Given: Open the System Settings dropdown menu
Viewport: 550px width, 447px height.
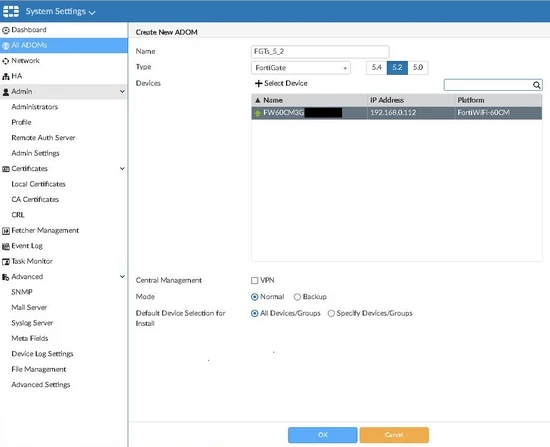Looking at the screenshot, I should 60,12.
